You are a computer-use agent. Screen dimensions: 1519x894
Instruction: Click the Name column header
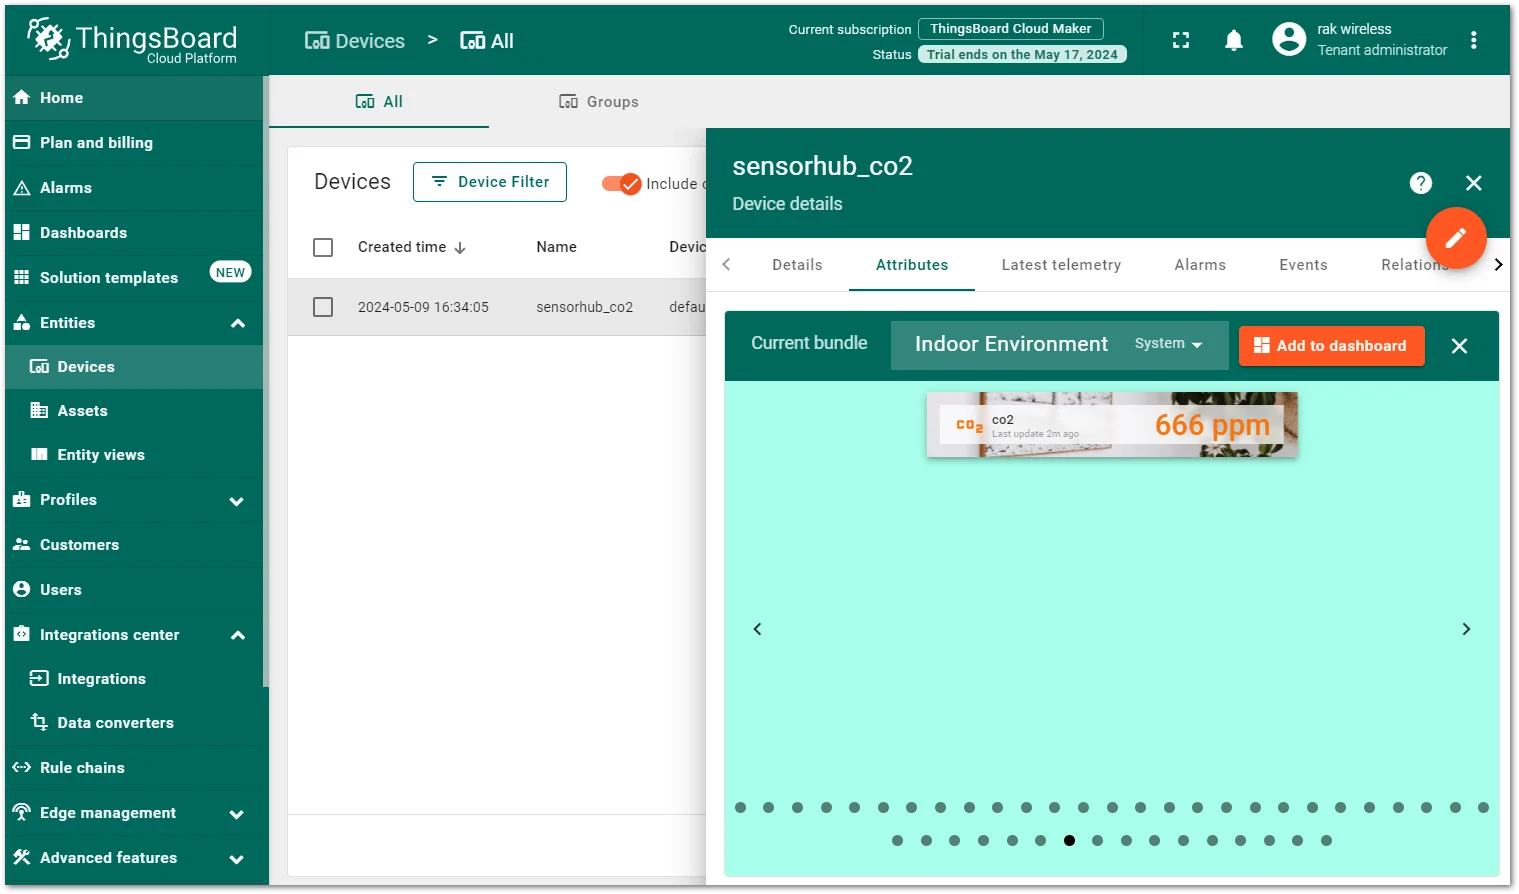point(556,247)
